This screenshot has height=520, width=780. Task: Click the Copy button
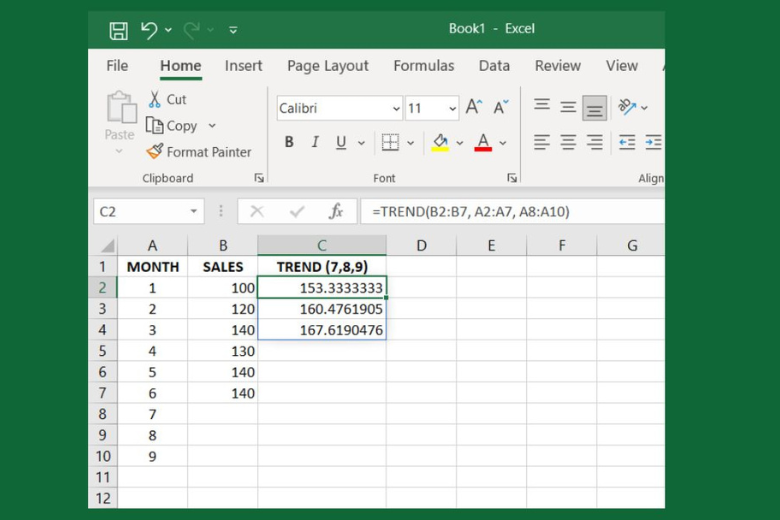coord(171,126)
